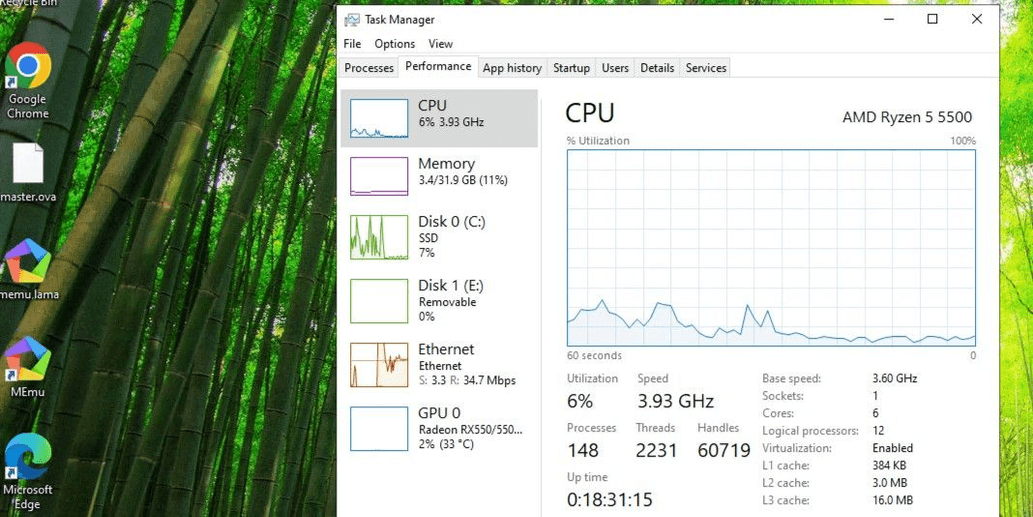Open the memu lama desktop shortcut
Screen dimensions: 1033x517
tap(27, 262)
